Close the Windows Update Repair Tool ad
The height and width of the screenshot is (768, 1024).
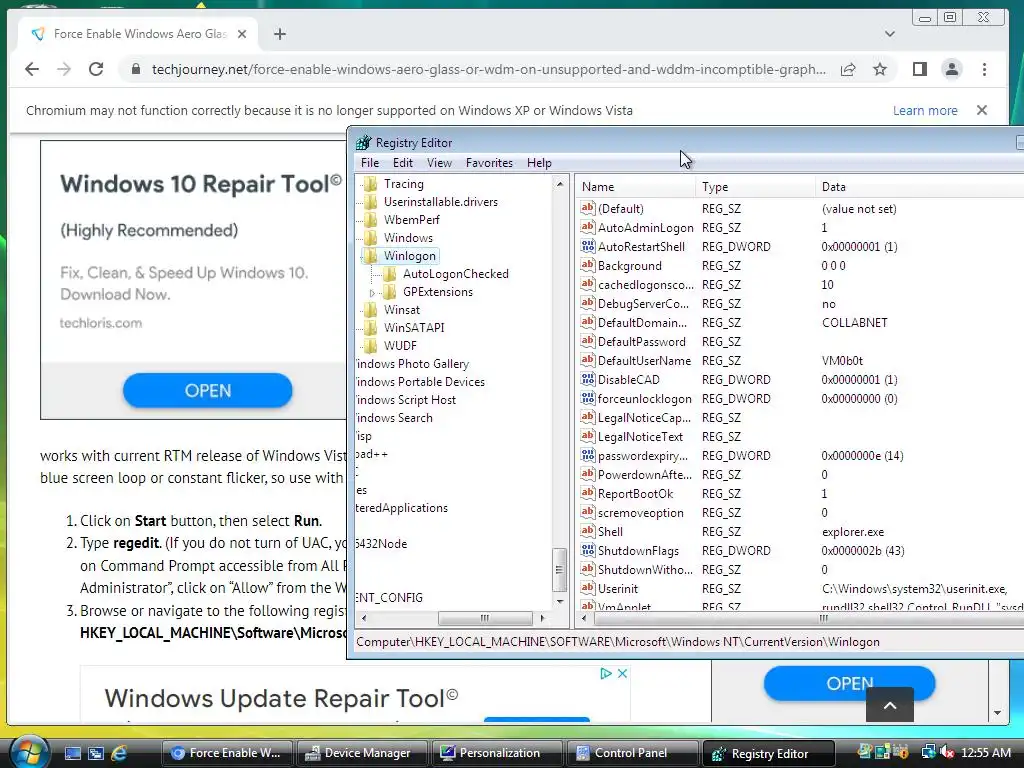pyautogui.click(x=622, y=673)
